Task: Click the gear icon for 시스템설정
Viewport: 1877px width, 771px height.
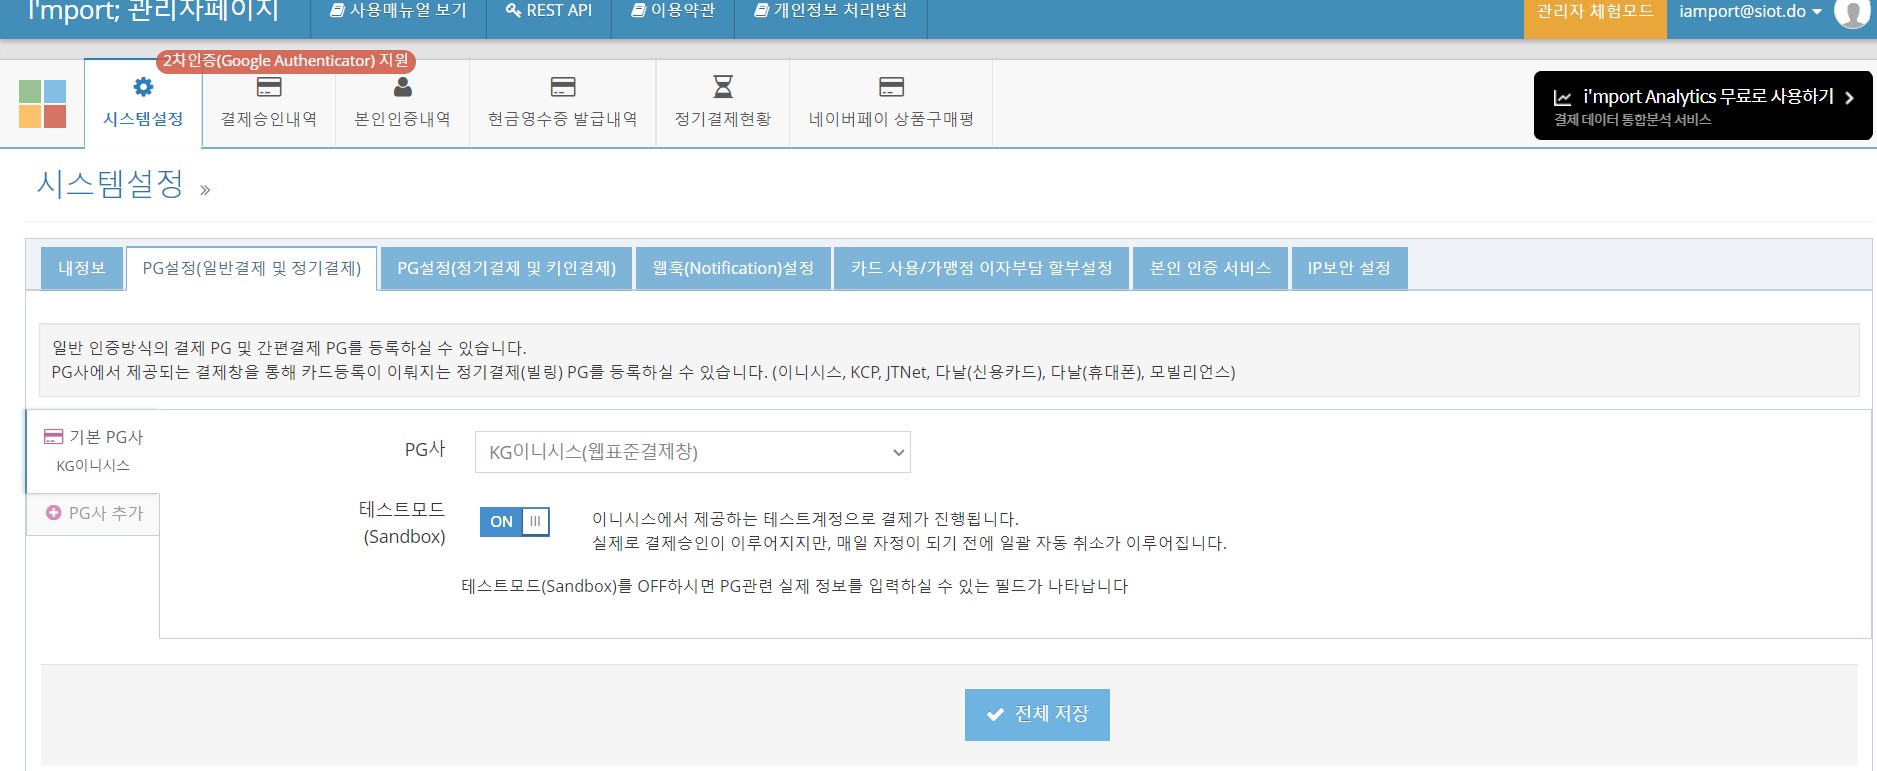Action: 143,87
